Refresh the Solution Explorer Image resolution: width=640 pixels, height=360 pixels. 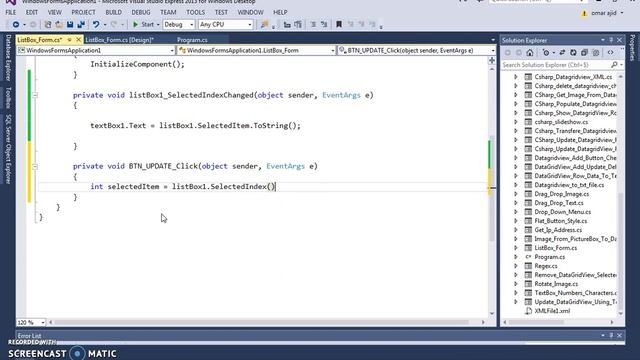click(573, 53)
